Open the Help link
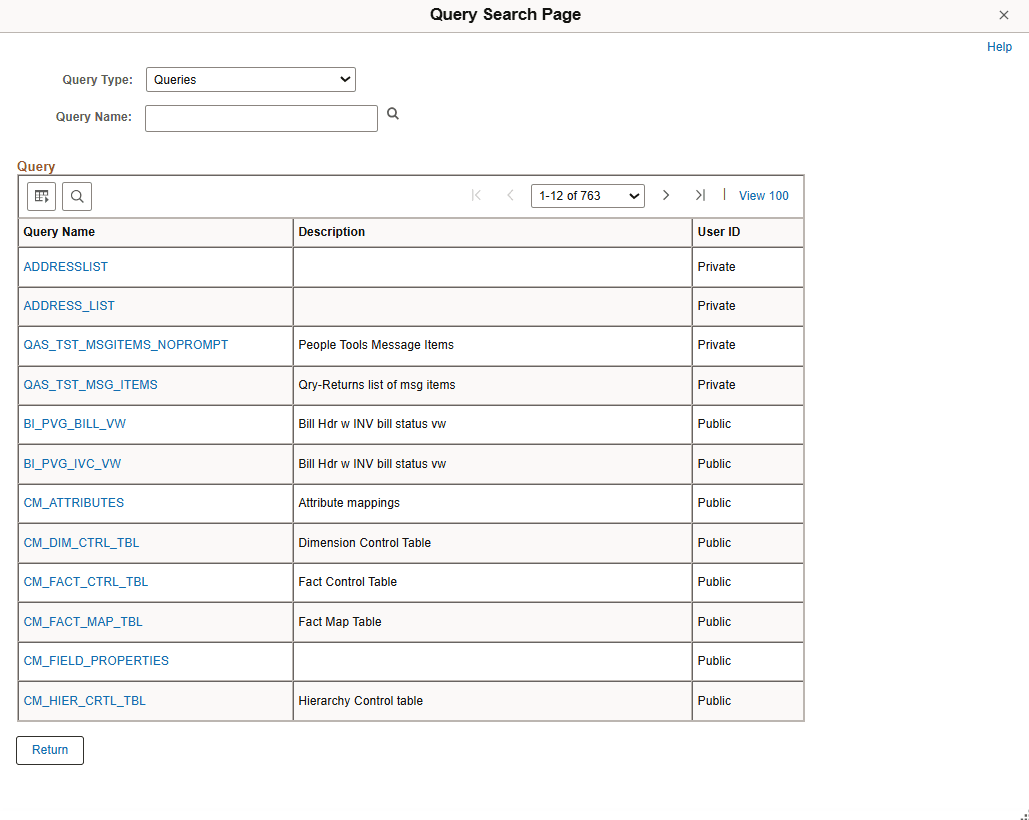1029x820 pixels. [x=999, y=46]
